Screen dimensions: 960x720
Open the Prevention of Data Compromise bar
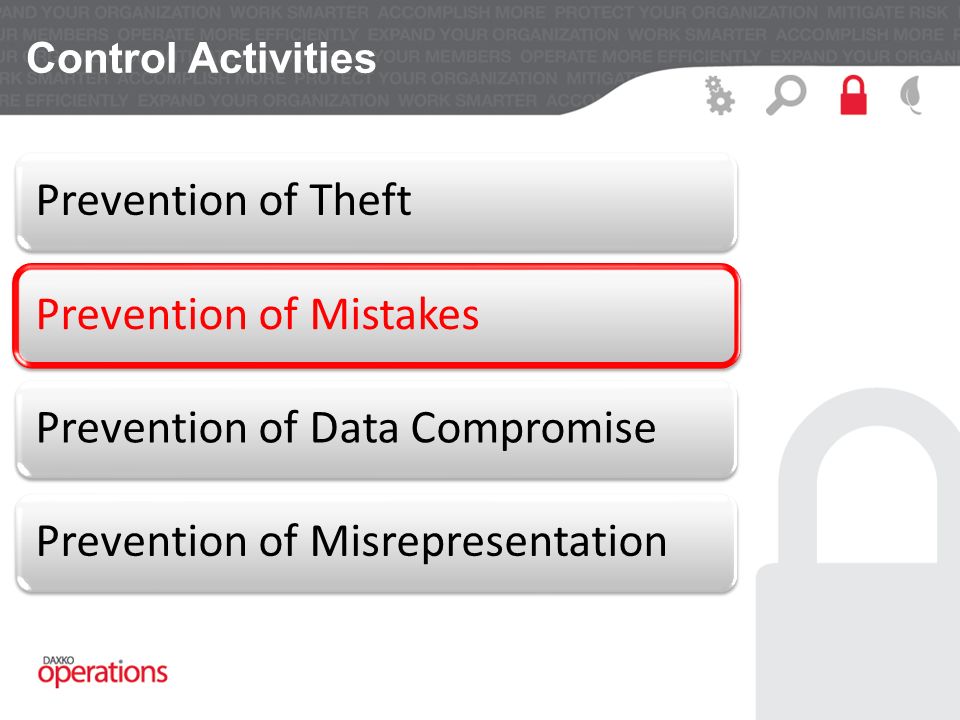point(376,430)
